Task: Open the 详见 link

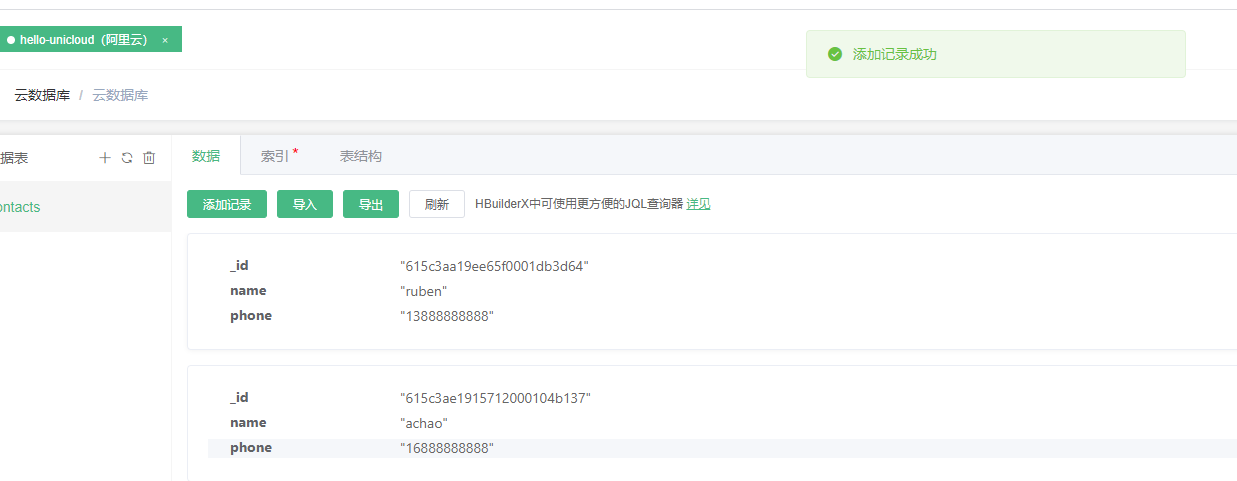Action: [698, 204]
